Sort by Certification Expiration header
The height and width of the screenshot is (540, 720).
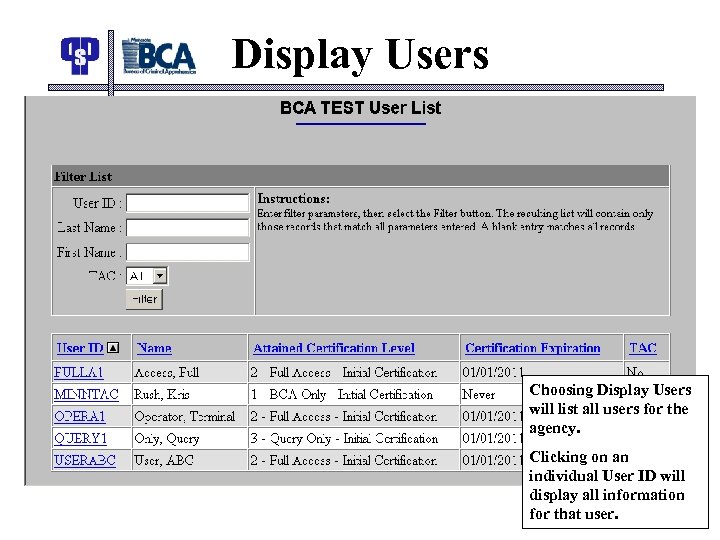533,348
